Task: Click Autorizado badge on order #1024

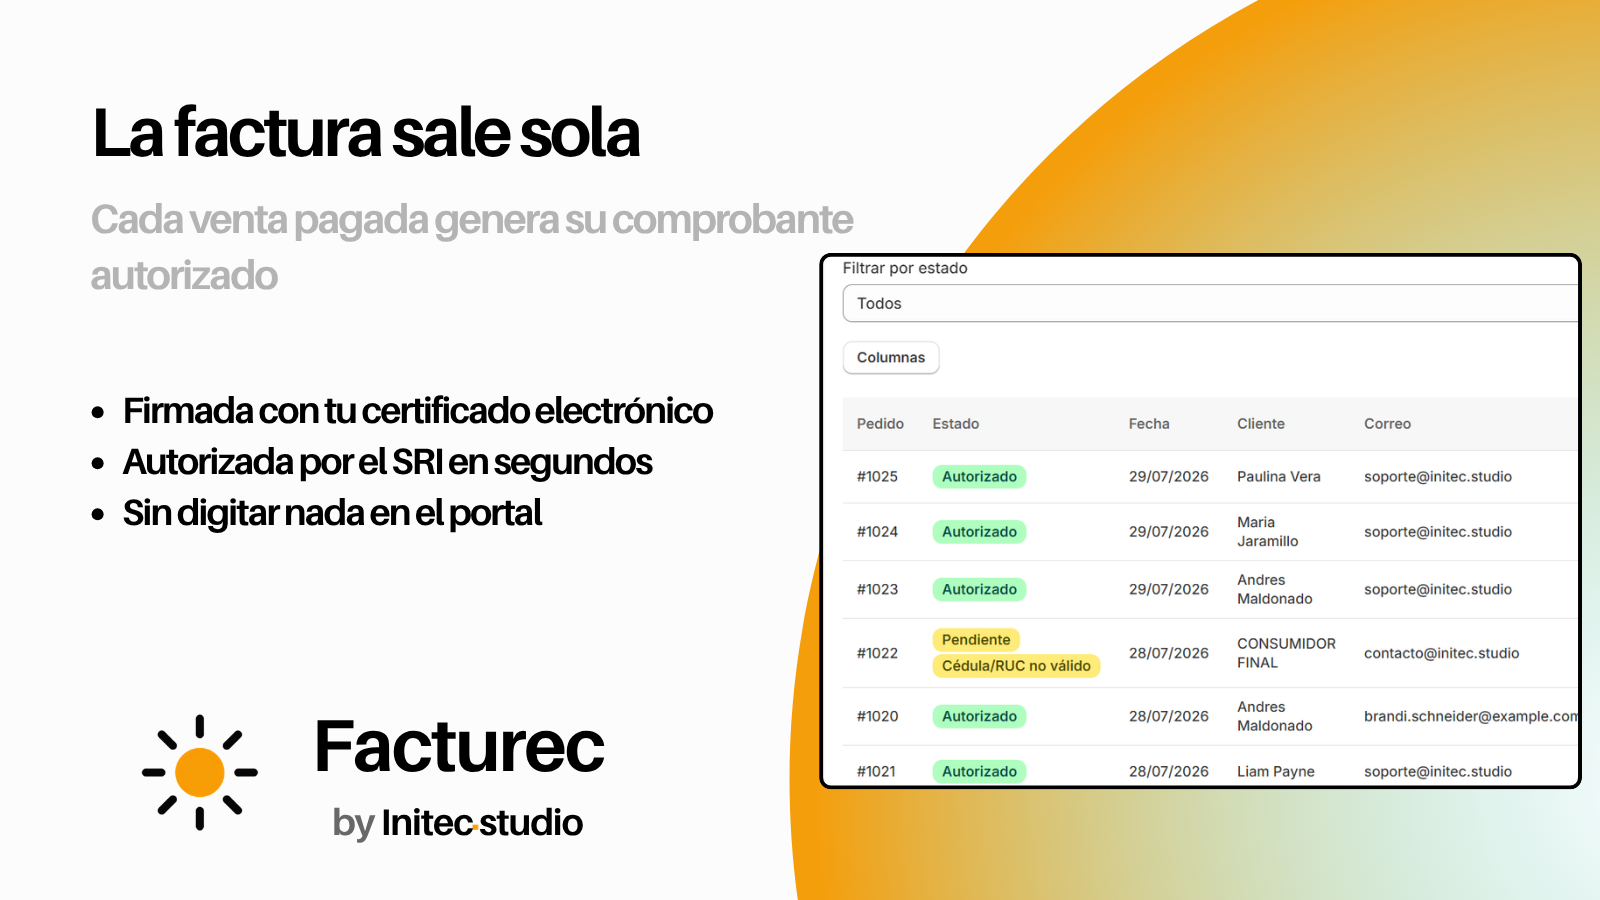Action: pyautogui.click(x=979, y=532)
